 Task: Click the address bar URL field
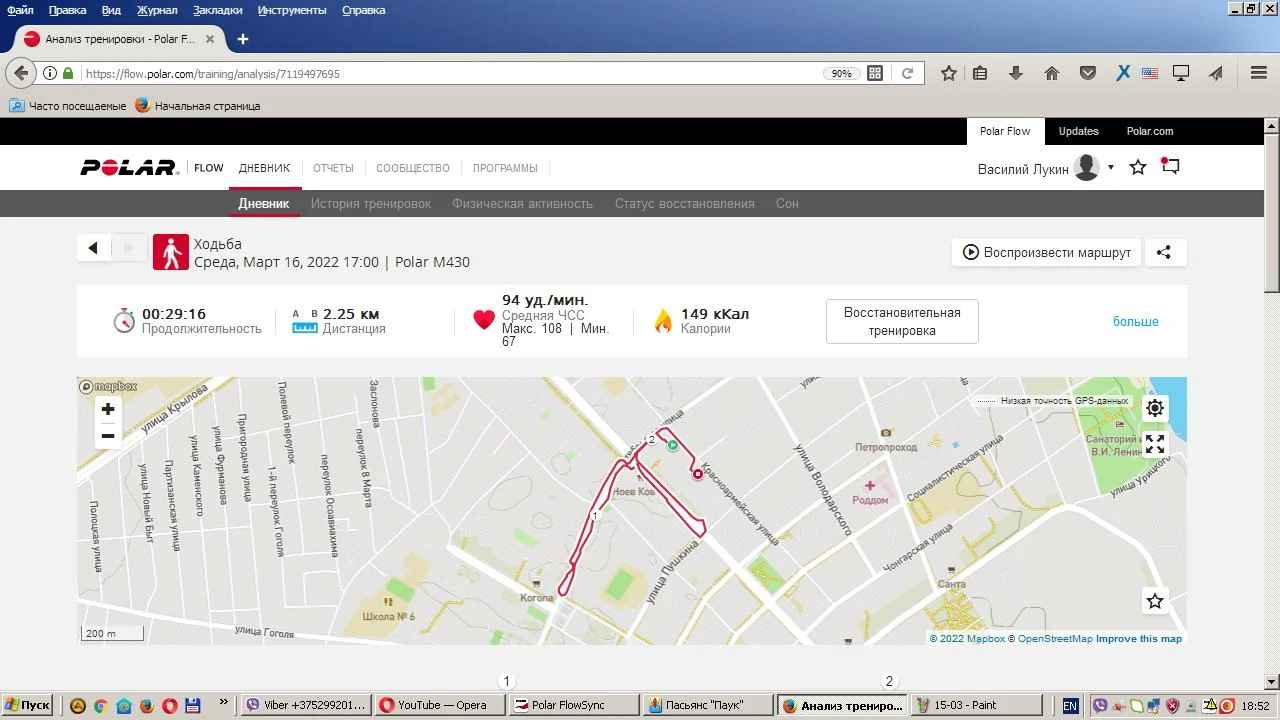pyautogui.click(x=450, y=73)
